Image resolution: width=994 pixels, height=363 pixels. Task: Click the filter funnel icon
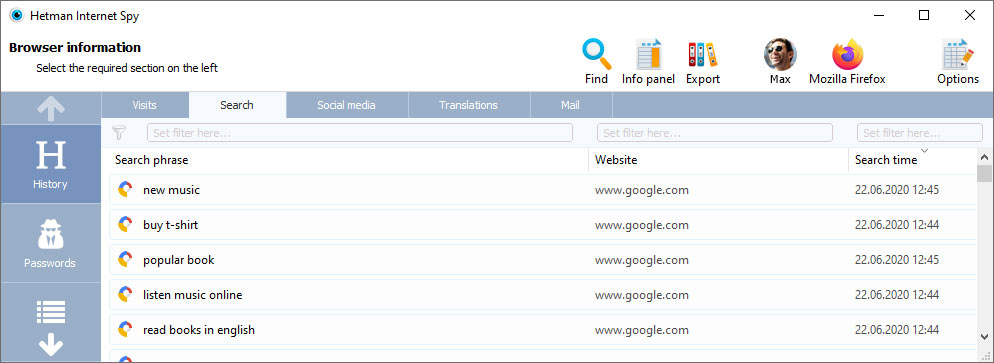click(119, 132)
